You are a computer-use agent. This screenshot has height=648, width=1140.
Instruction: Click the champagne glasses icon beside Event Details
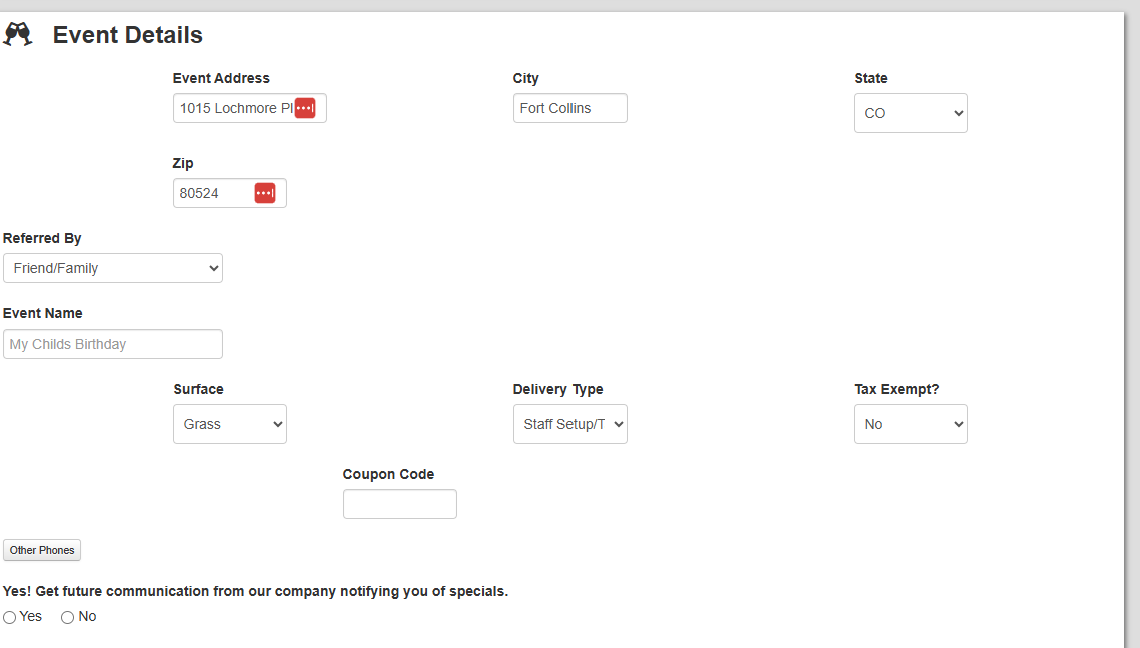(x=18, y=35)
